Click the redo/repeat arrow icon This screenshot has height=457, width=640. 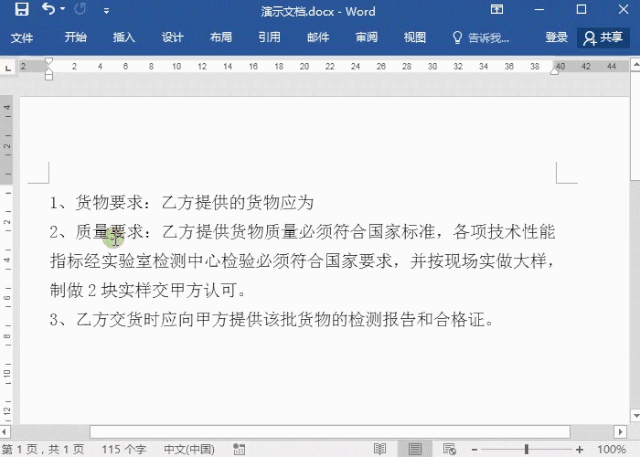pyautogui.click(x=80, y=9)
